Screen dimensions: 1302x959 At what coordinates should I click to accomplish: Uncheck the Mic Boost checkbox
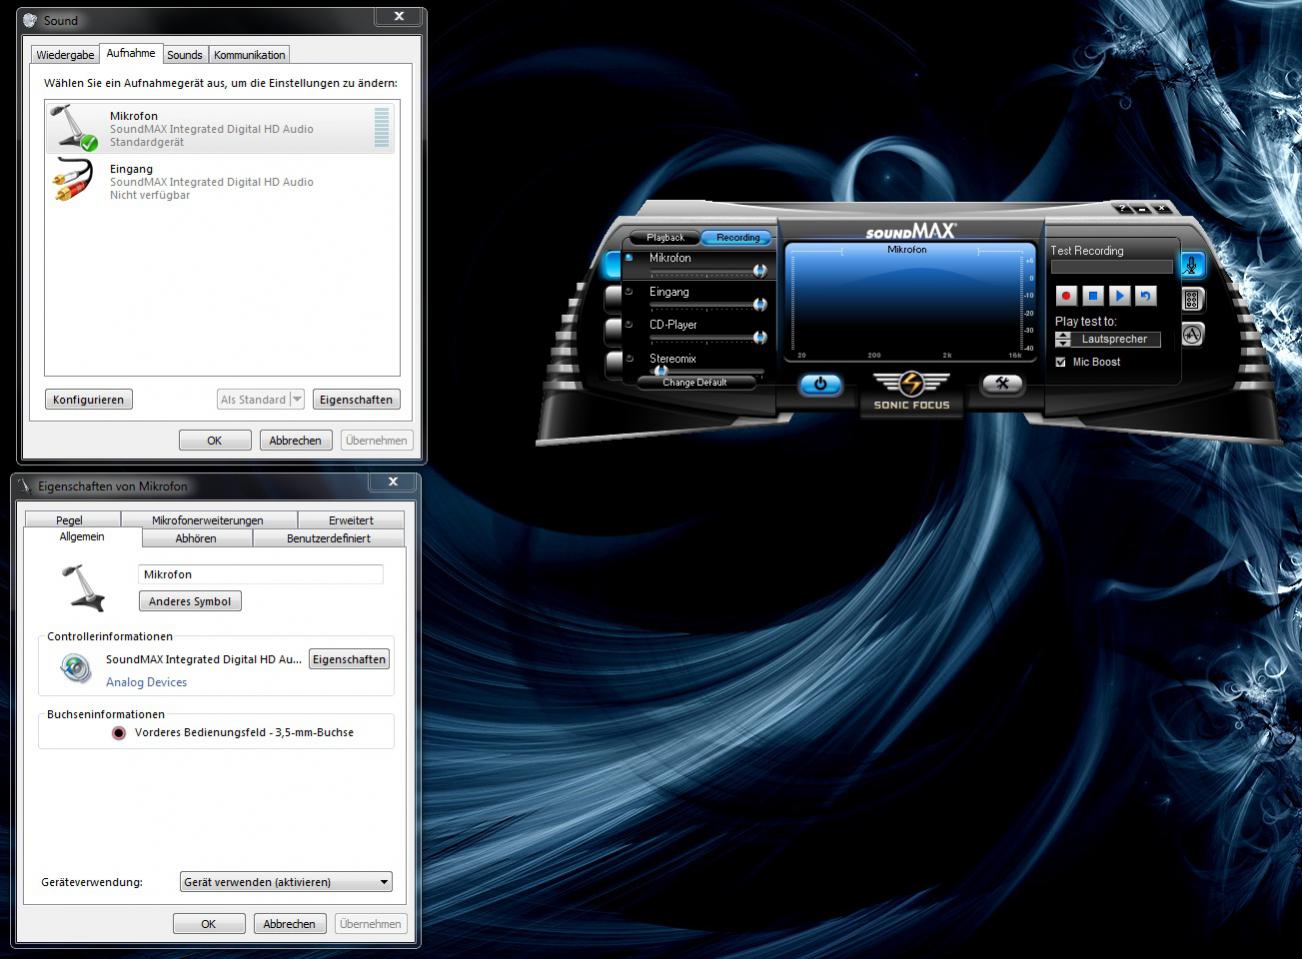point(1061,362)
